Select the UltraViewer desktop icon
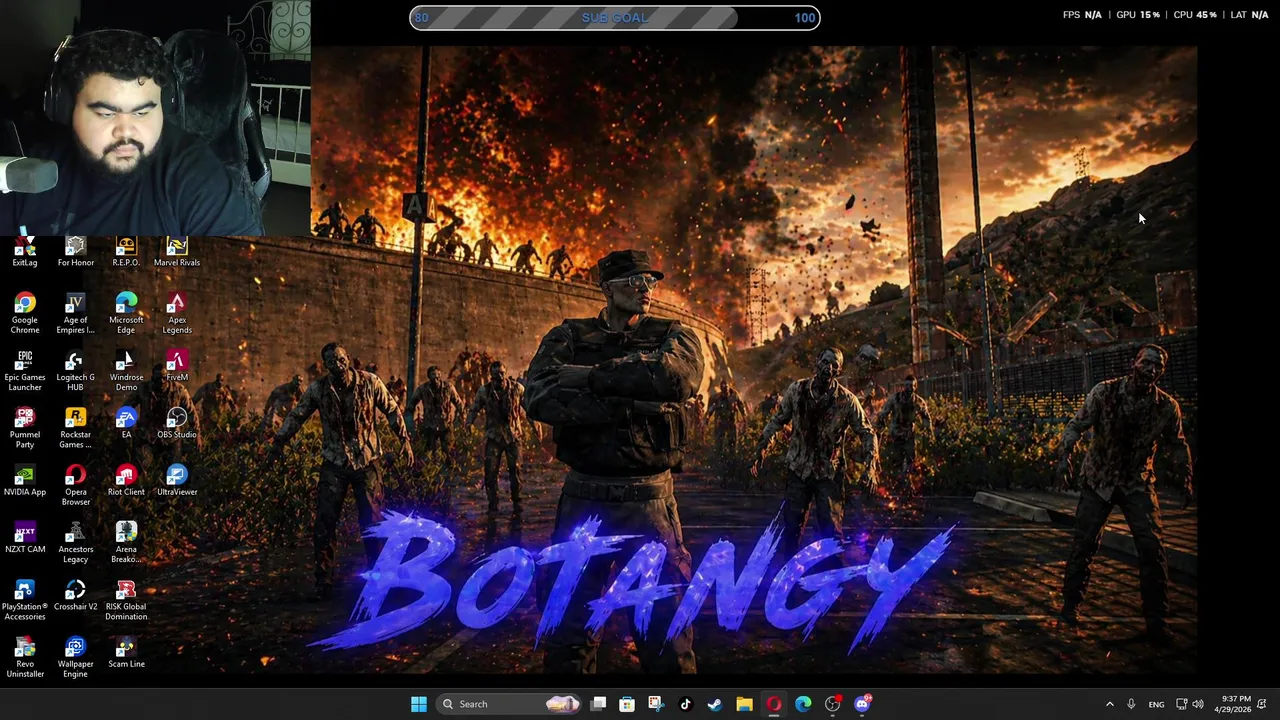The image size is (1280, 720). coord(177,480)
